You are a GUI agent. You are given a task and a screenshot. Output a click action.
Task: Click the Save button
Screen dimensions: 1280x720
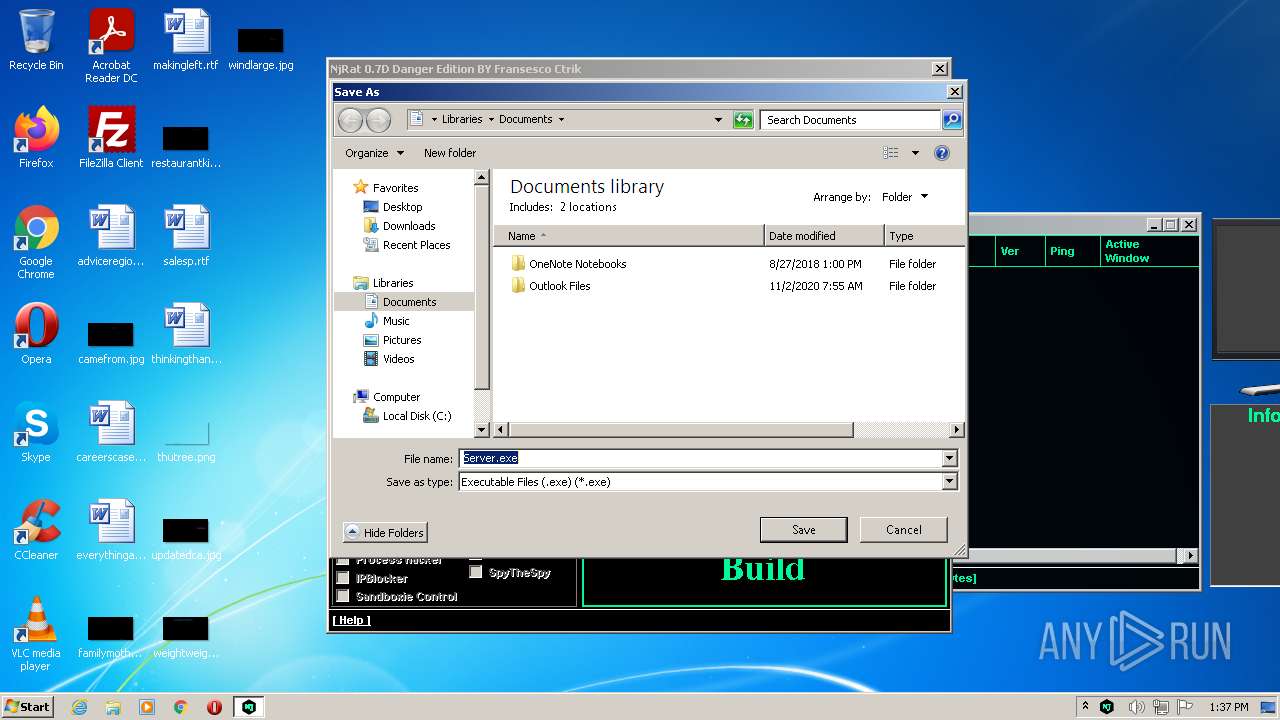803,530
